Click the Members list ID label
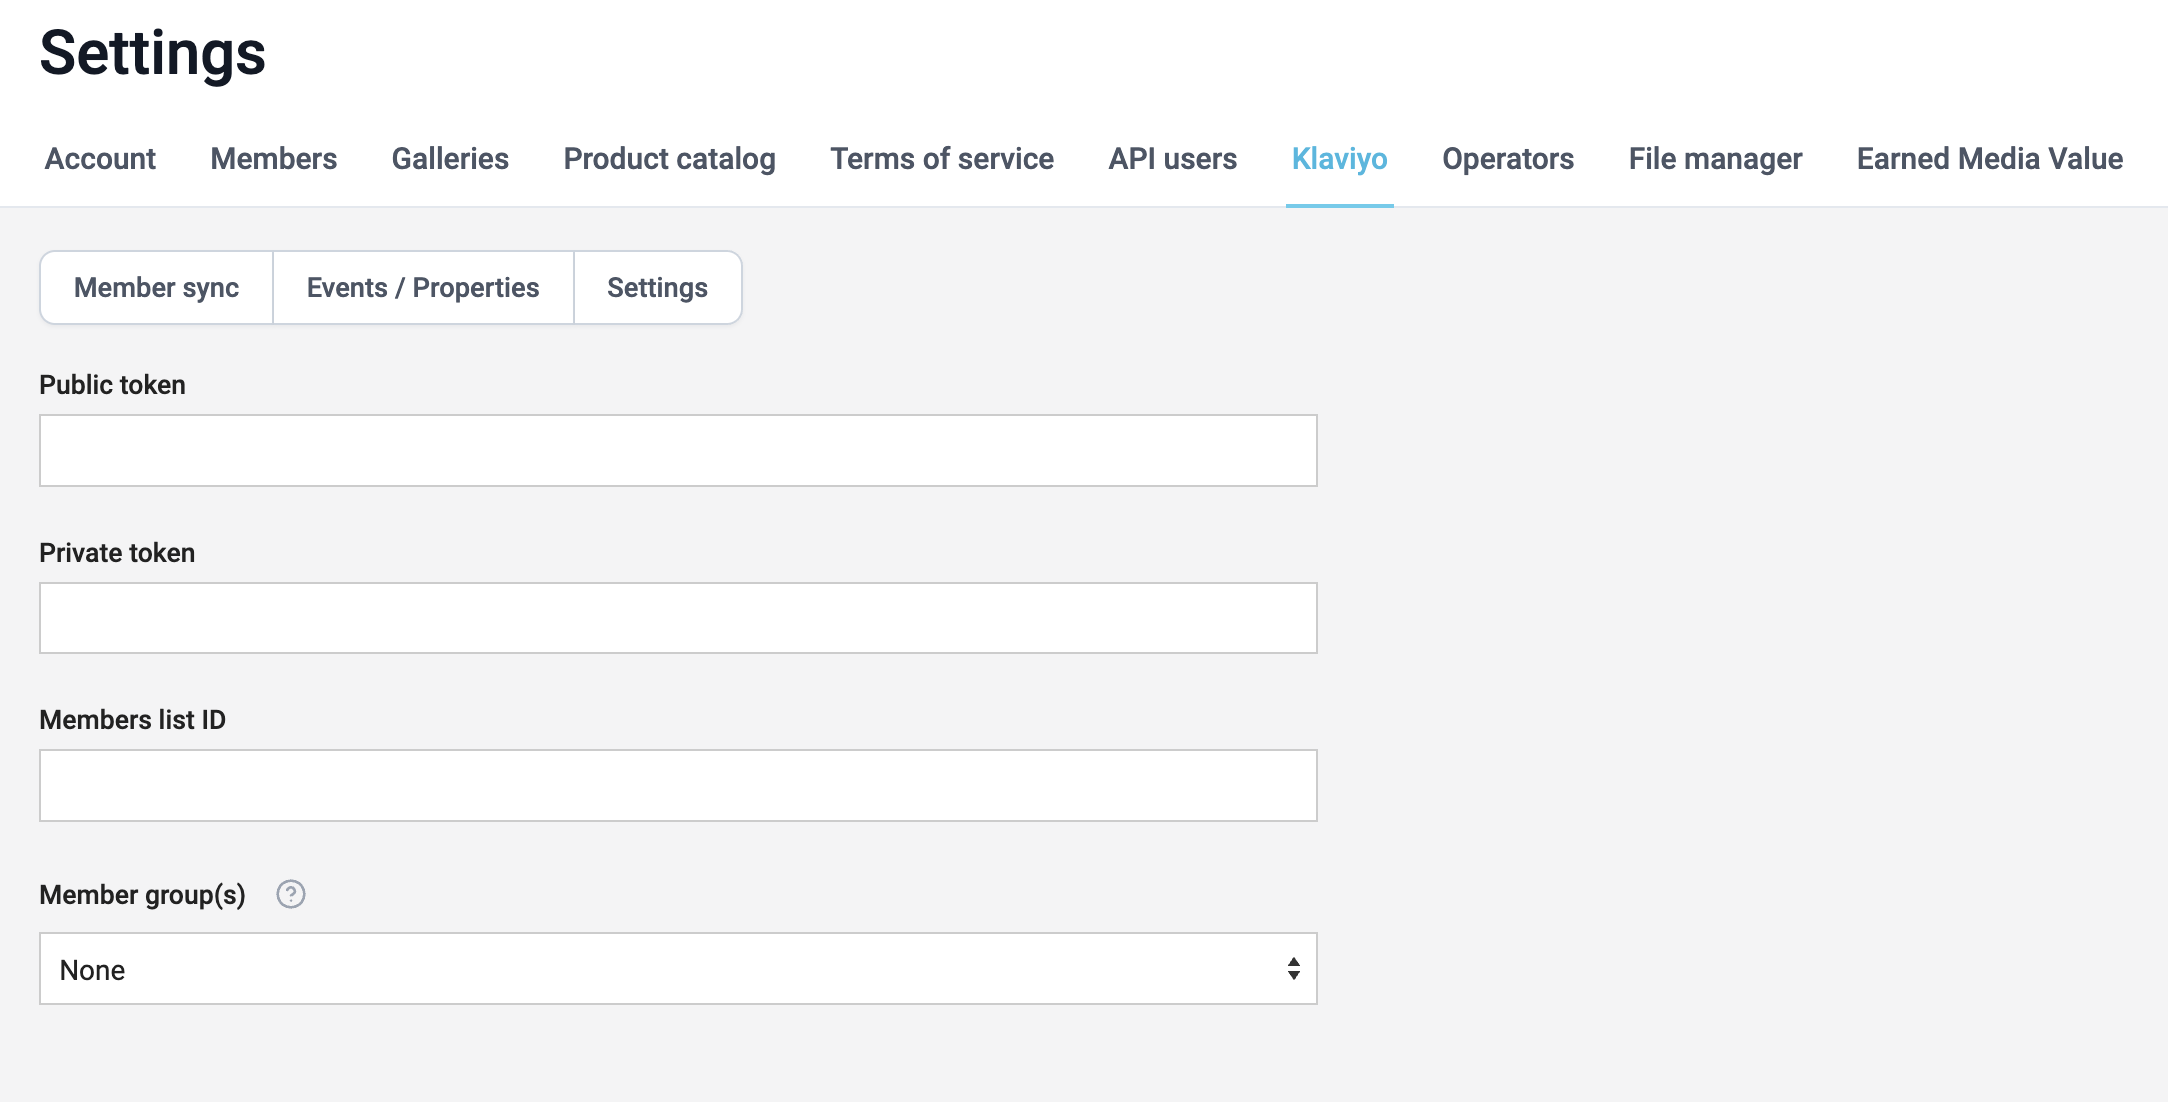 [132, 720]
